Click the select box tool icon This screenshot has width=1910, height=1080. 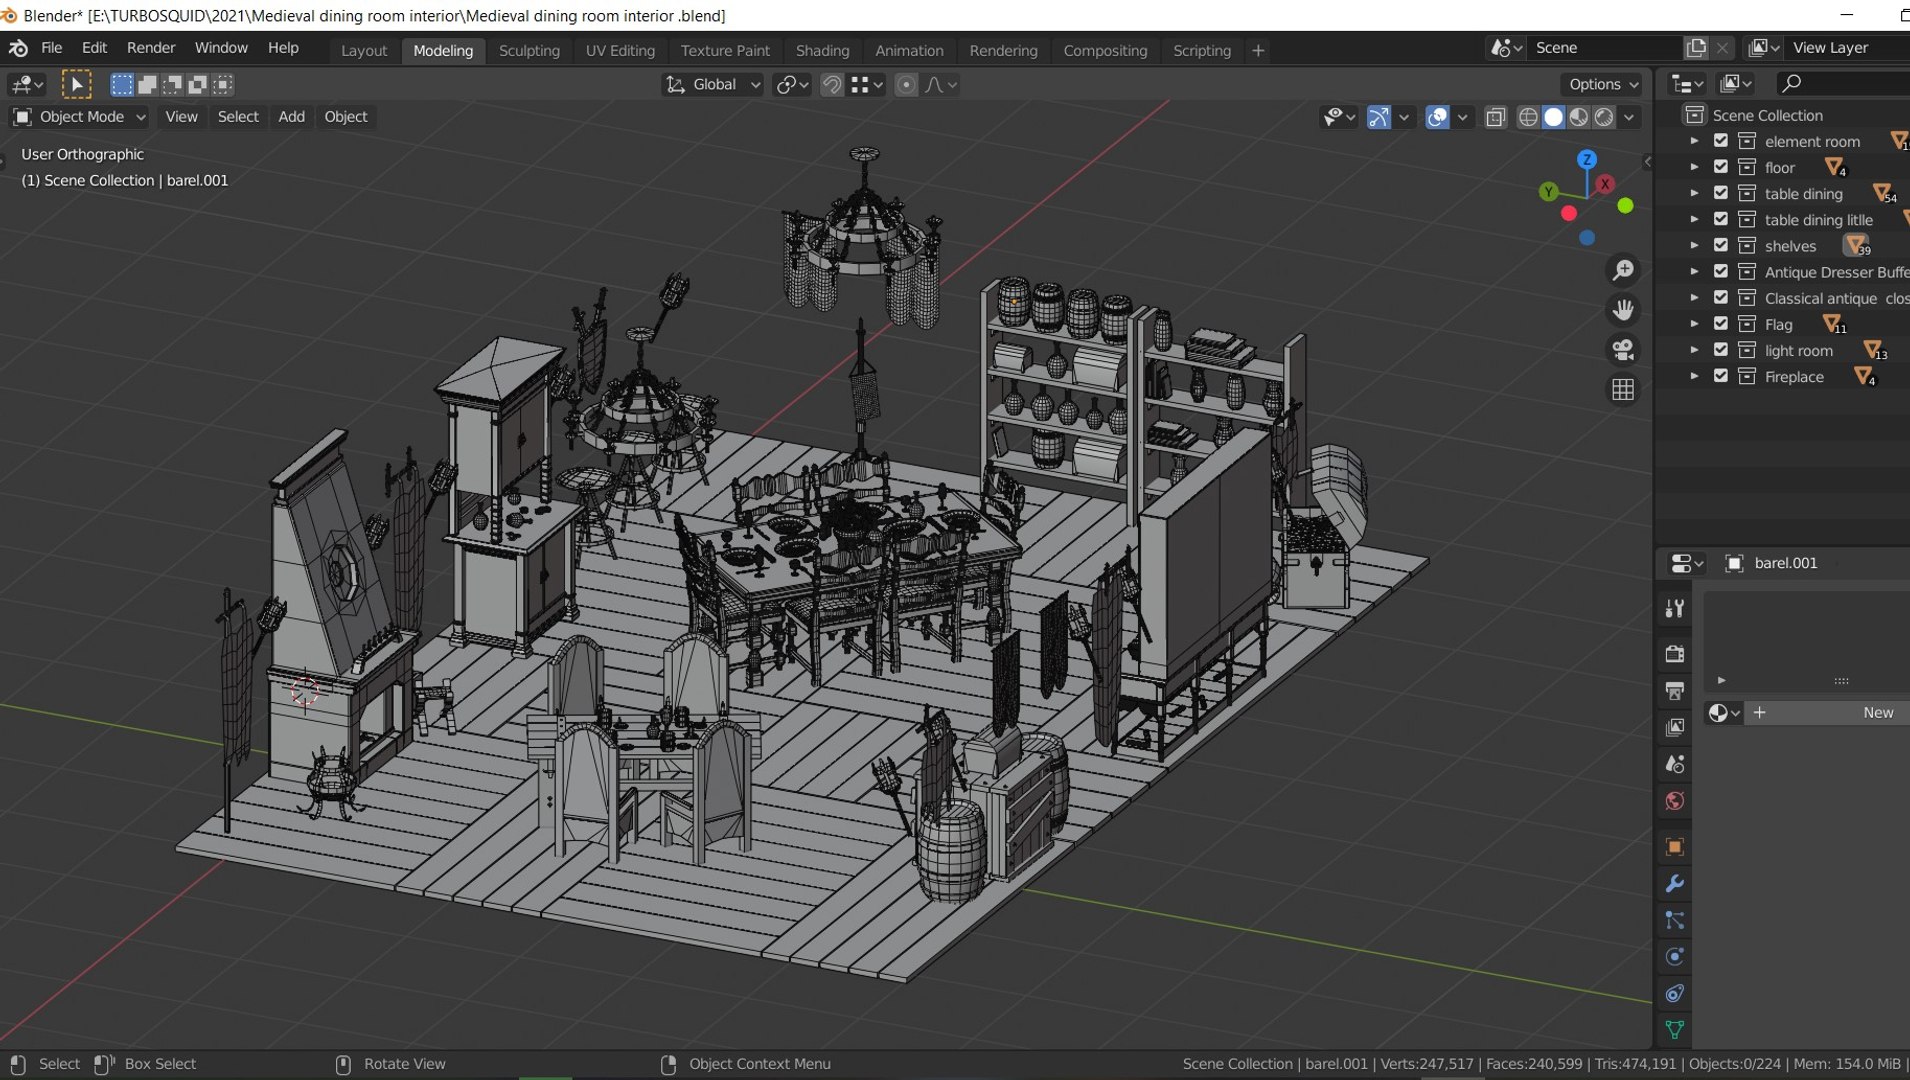click(x=76, y=84)
